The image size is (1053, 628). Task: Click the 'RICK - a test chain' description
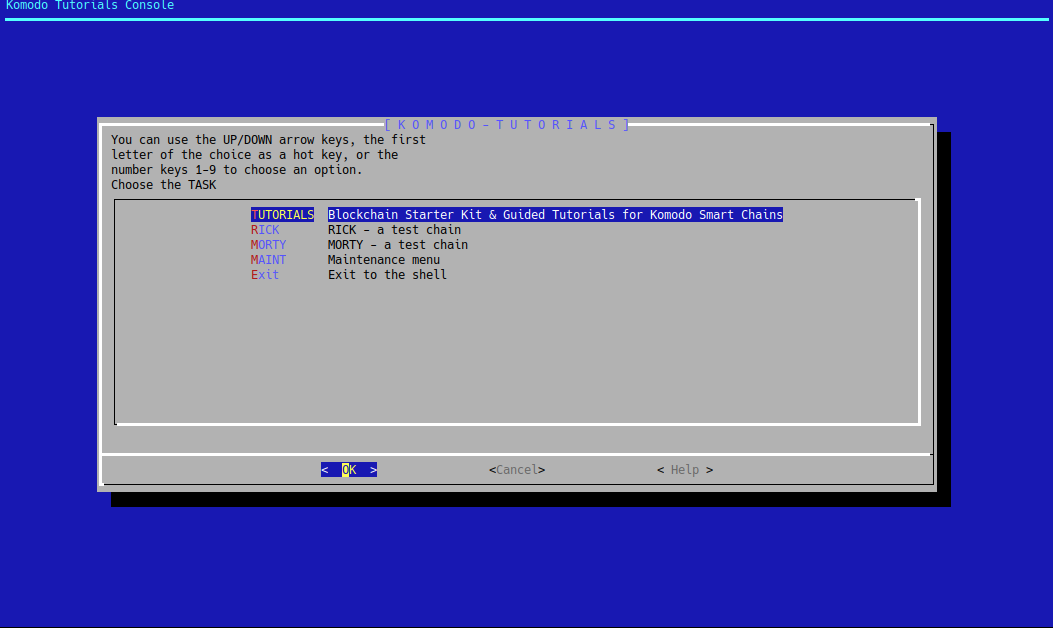(394, 230)
